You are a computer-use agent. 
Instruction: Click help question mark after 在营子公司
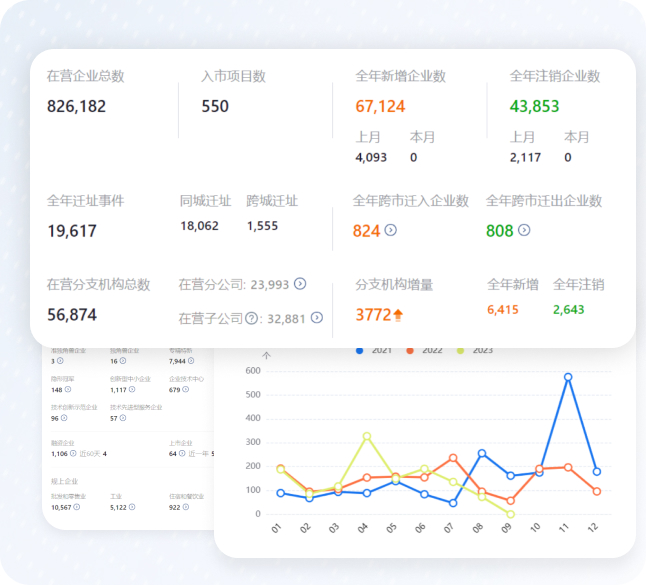[x=251, y=318]
